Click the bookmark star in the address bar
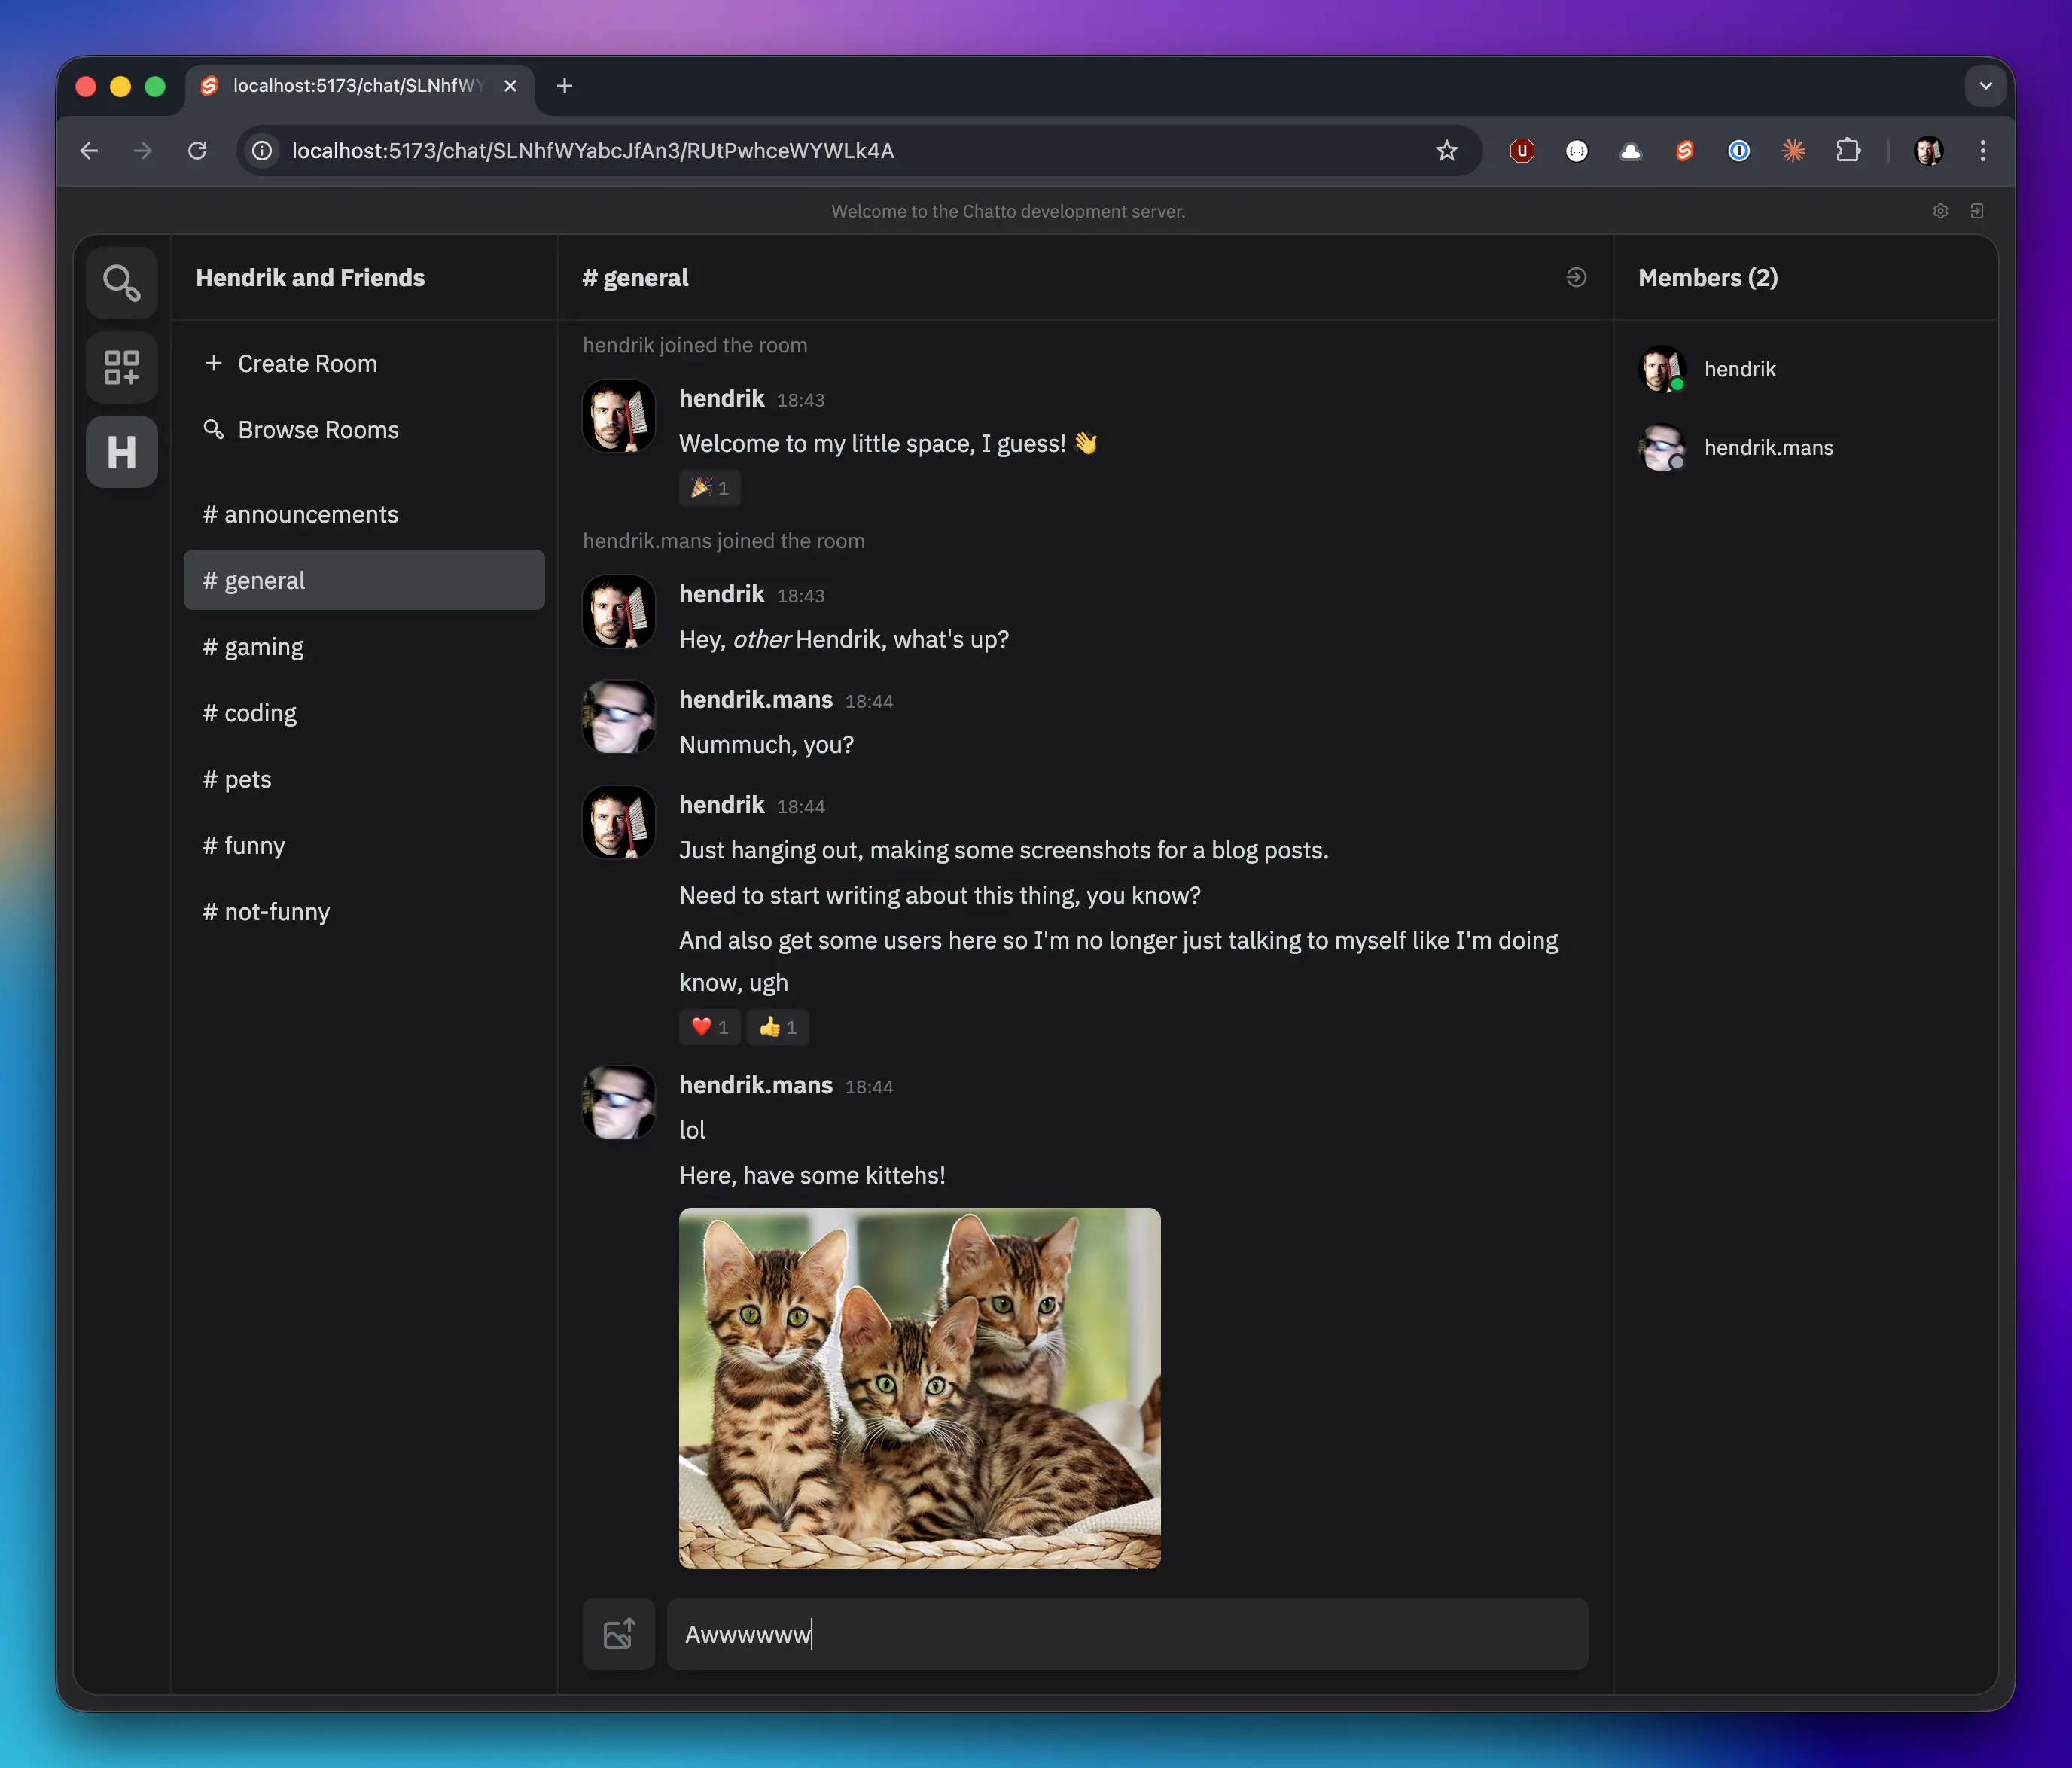 1446,151
